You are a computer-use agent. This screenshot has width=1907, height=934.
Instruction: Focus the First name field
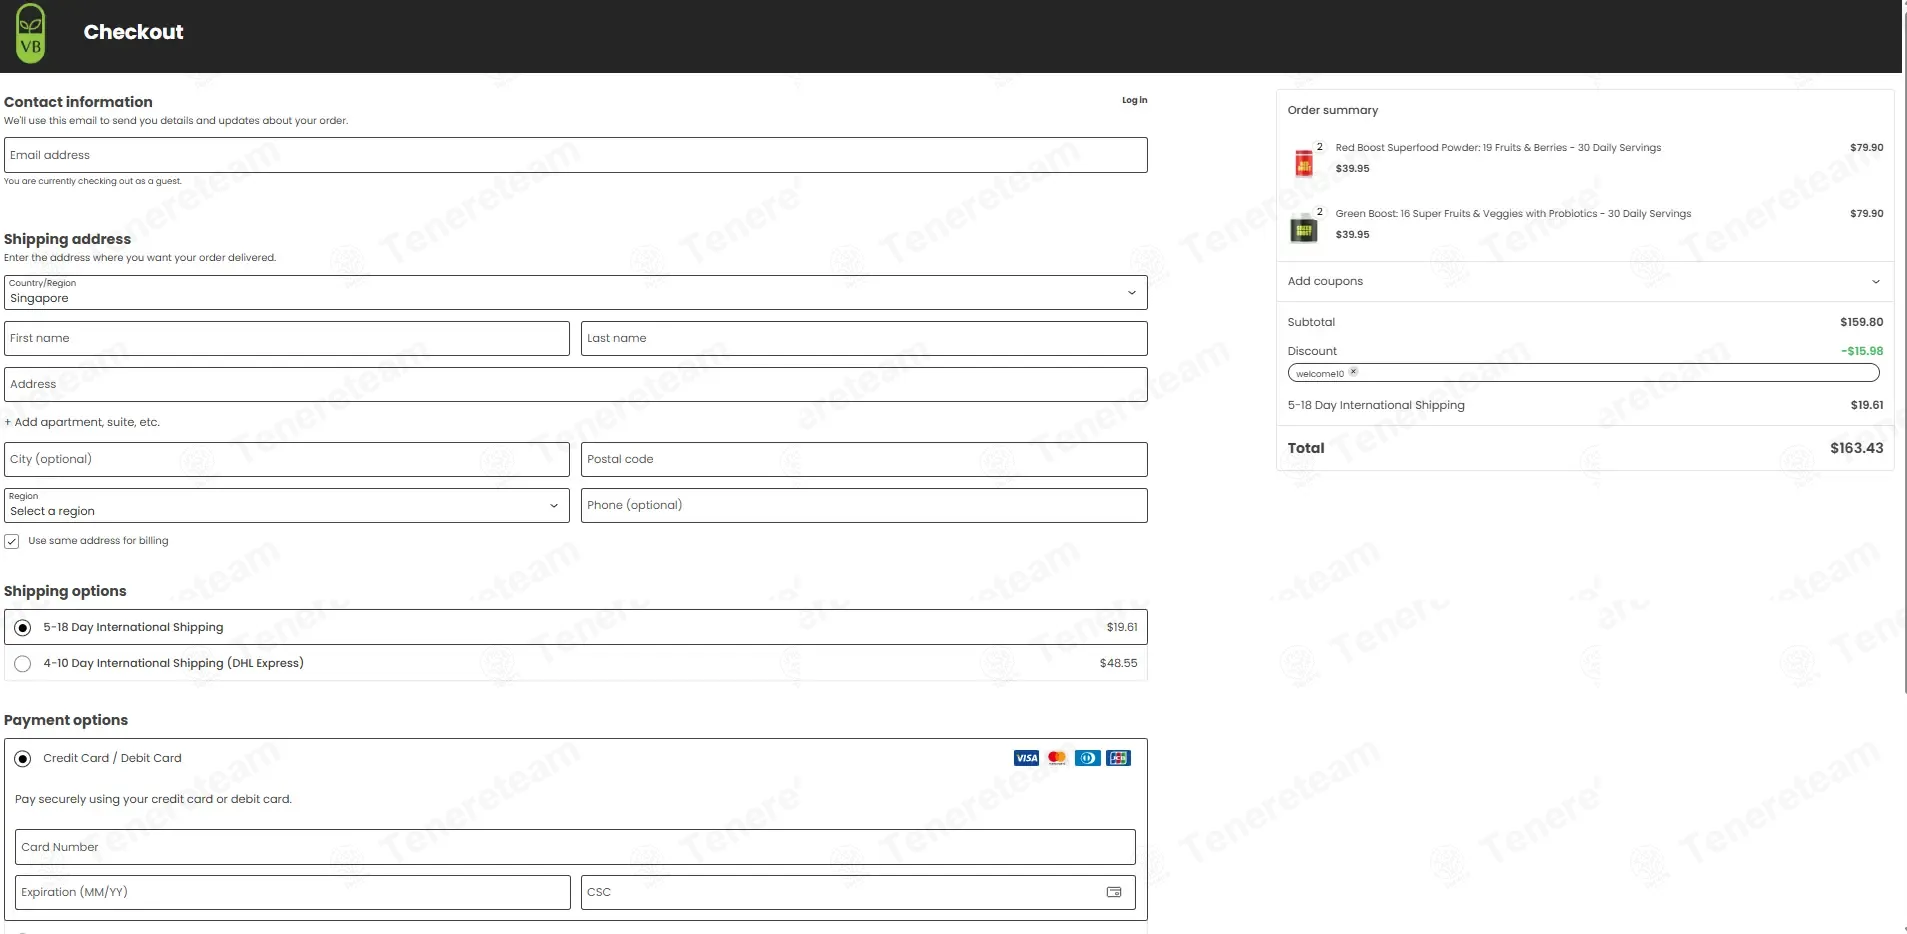(x=287, y=338)
